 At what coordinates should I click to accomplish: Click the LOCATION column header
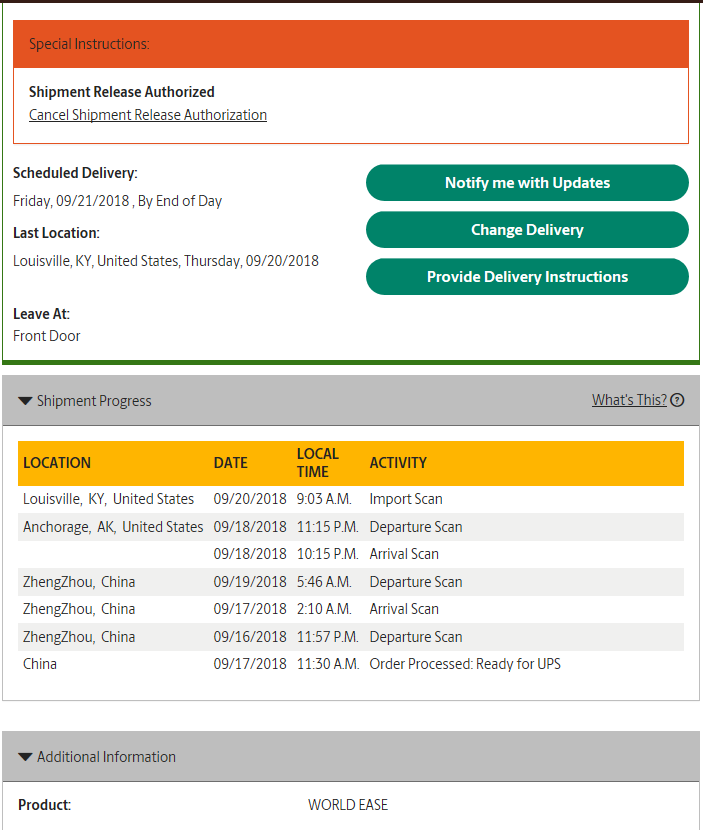coord(57,463)
